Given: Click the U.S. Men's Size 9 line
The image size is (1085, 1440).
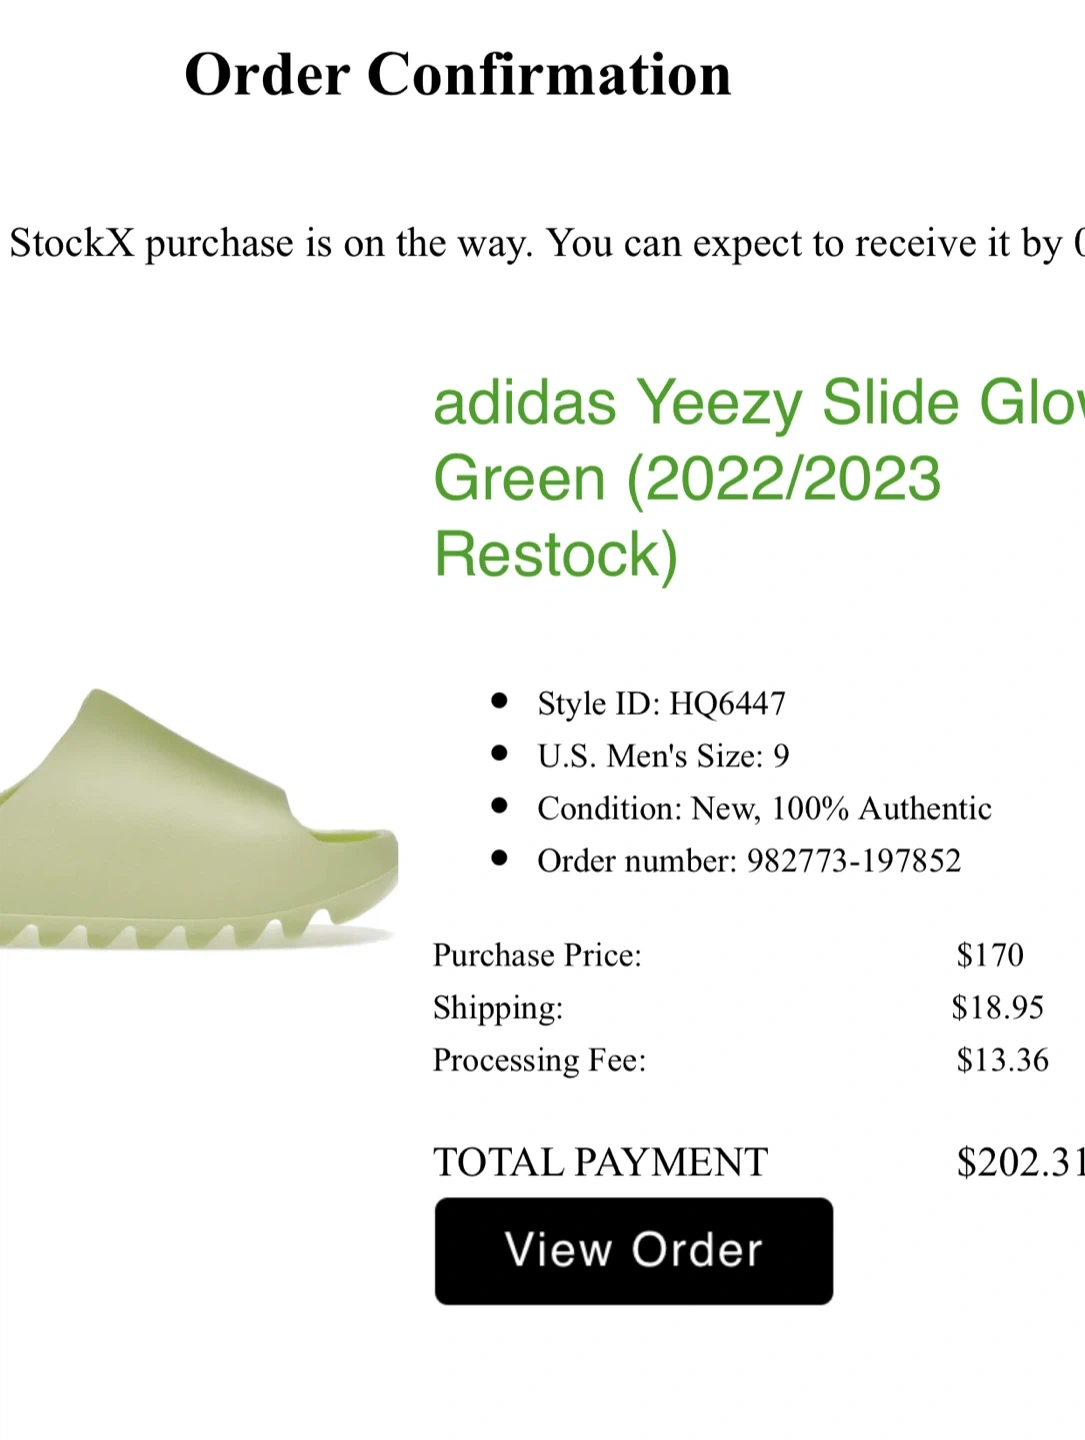Looking at the screenshot, I should pyautogui.click(x=663, y=756).
